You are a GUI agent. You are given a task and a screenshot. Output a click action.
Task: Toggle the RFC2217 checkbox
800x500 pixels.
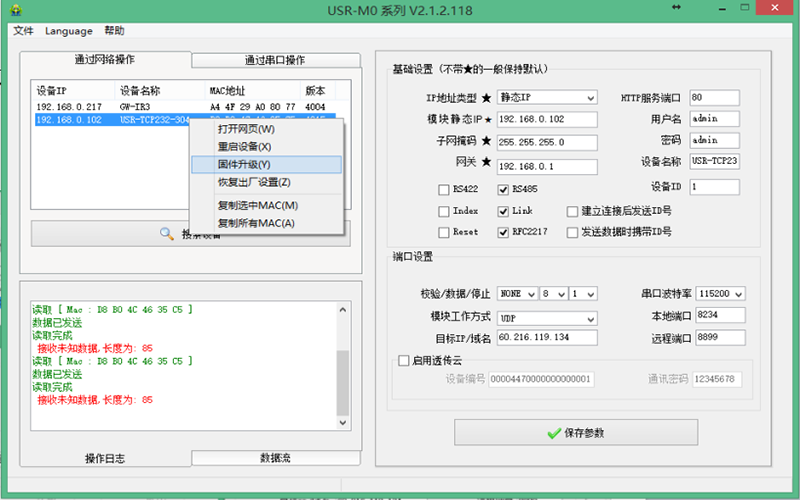point(503,232)
